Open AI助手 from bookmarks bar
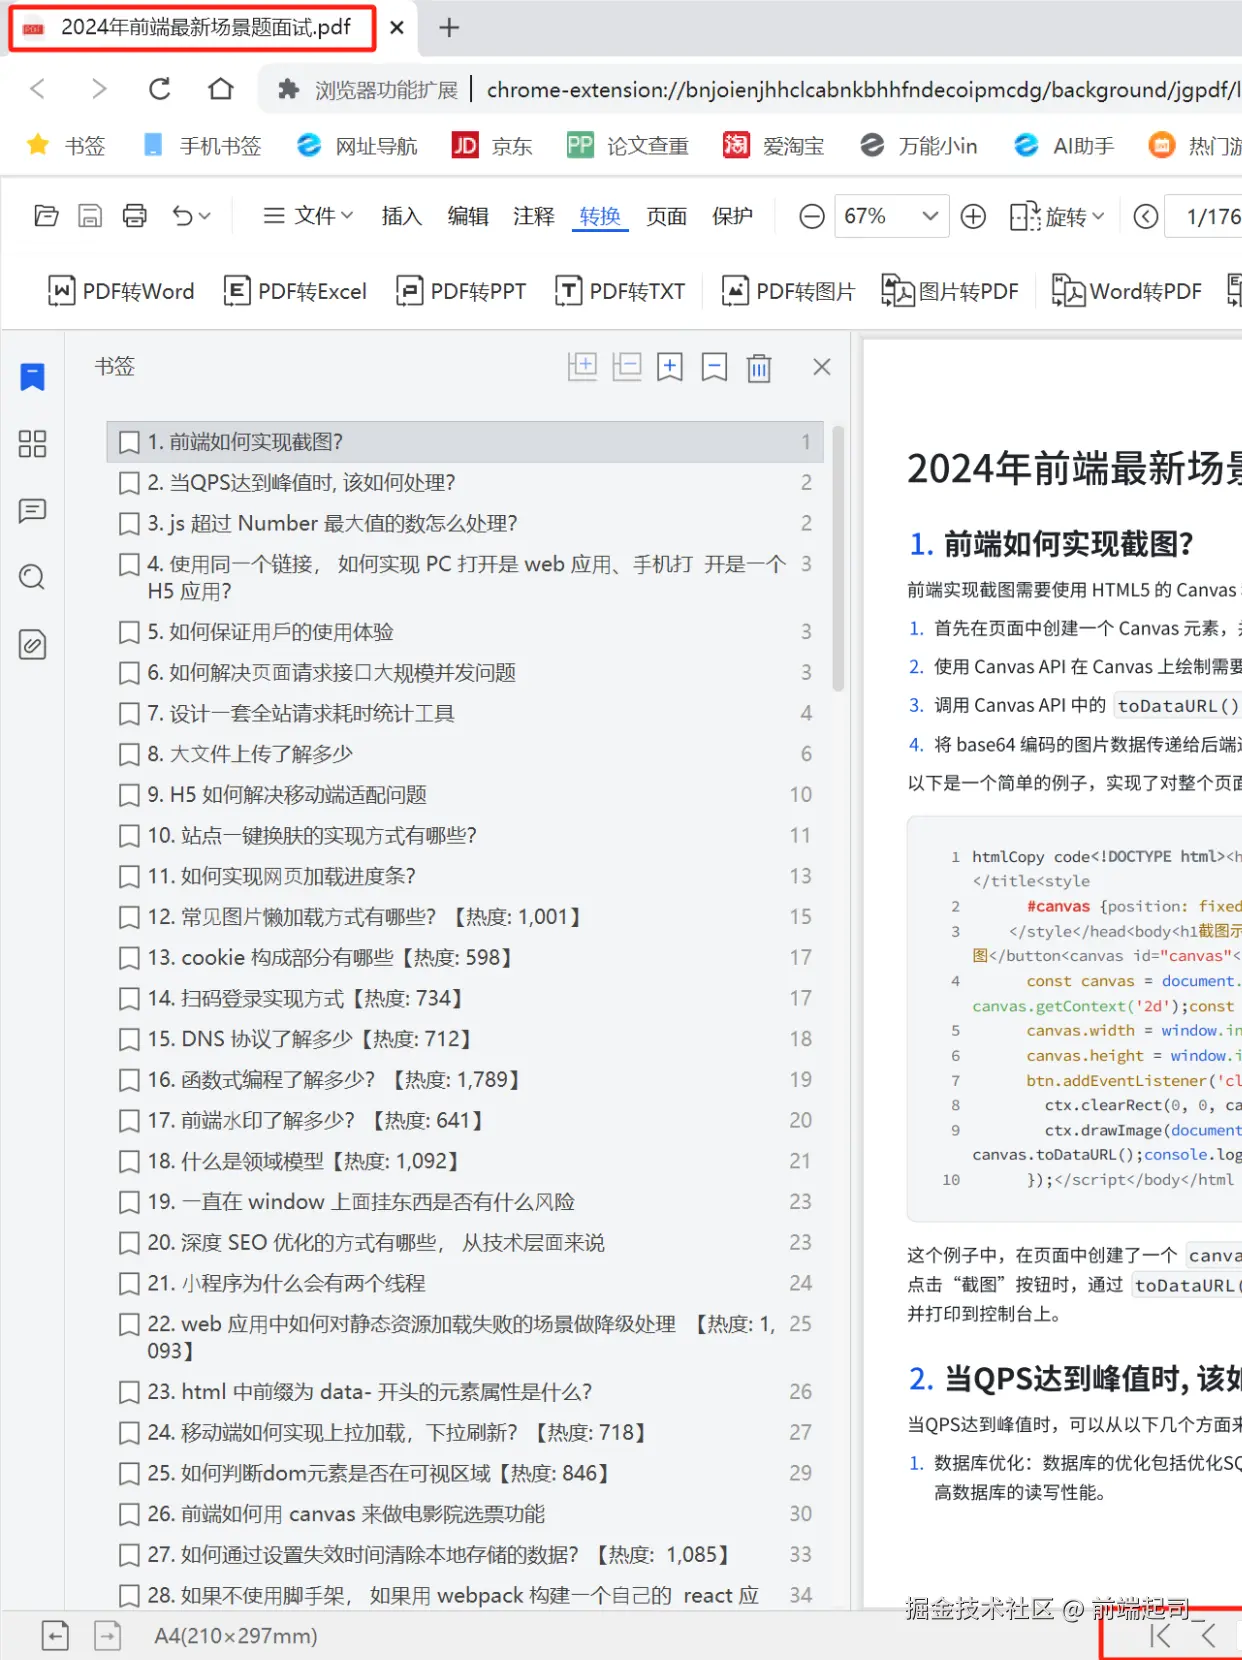The image size is (1242, 1660). click(1064, 146)
